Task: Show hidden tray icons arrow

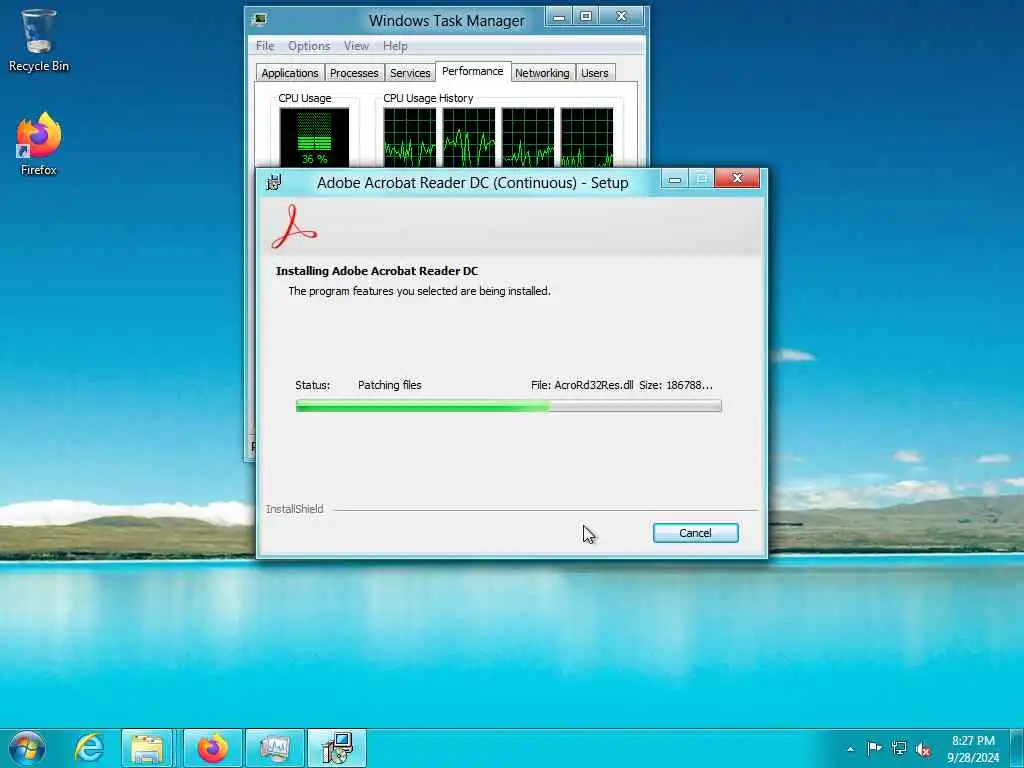Action: [x=850, y=749]
